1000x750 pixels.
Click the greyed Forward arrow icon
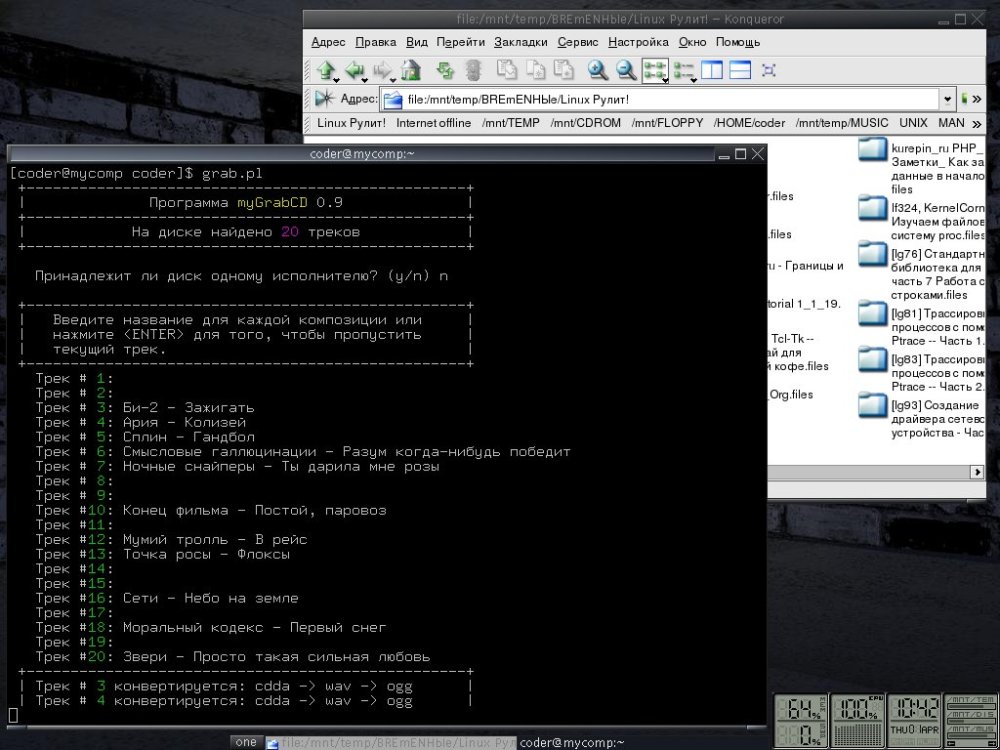pyautogui.click(x=382, y=69)
